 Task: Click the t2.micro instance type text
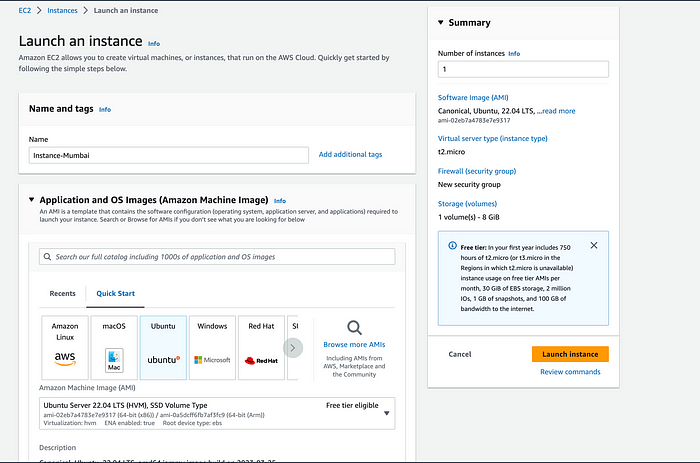pos(451,152)
